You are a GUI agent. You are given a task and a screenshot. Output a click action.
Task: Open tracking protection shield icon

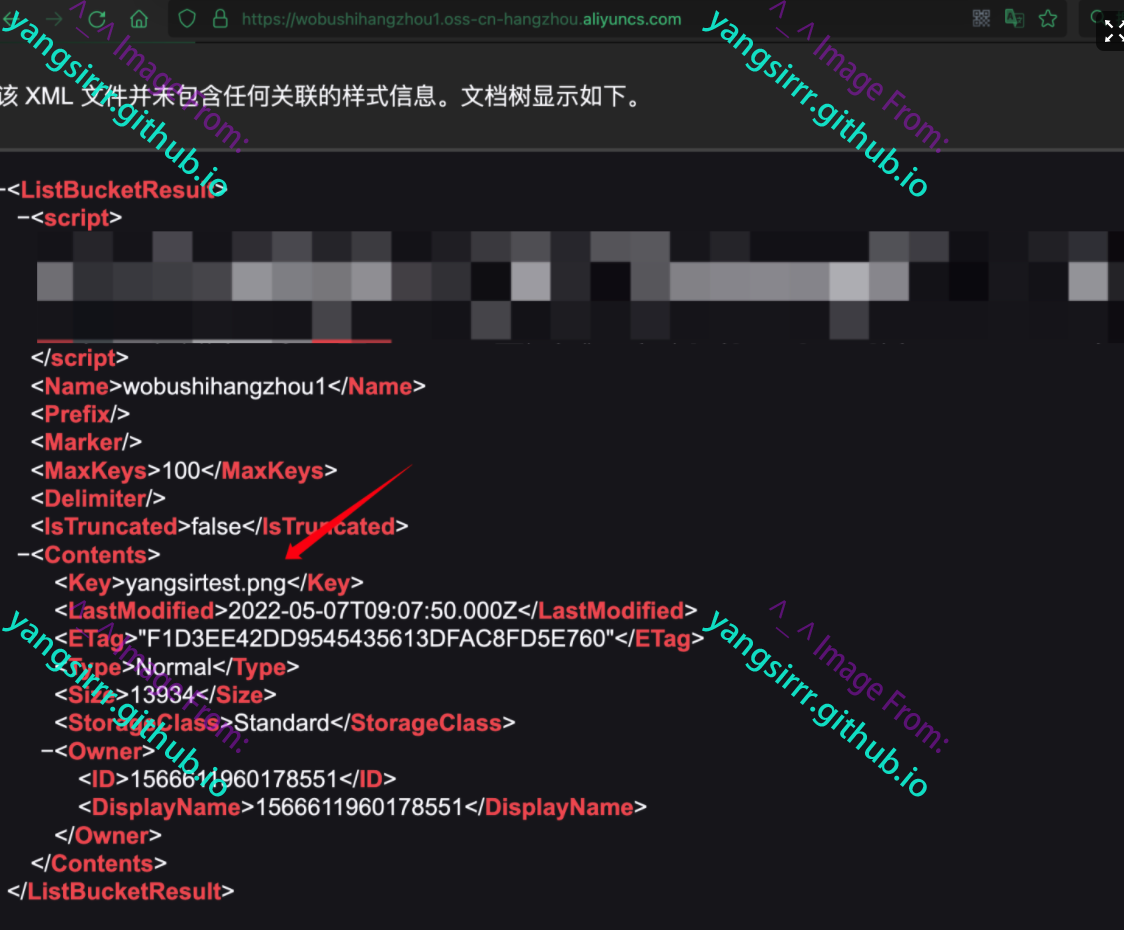pos(187,19)
